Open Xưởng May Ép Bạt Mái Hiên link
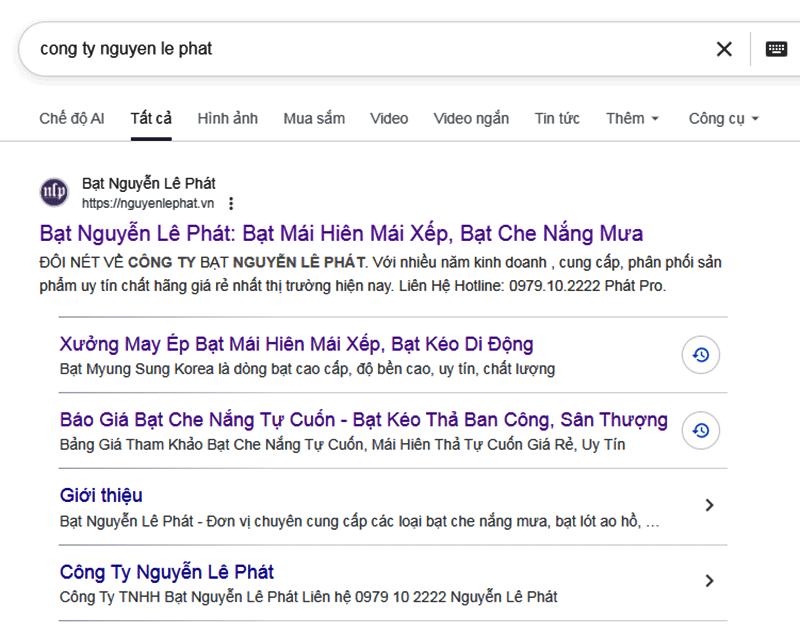This screenshot has width=800, height=634. (296, 344)
